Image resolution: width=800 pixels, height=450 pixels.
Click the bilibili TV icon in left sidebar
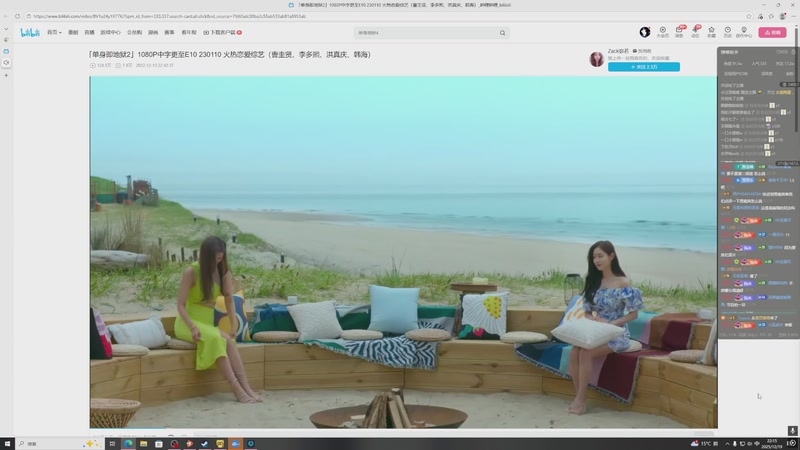point(6,52)
